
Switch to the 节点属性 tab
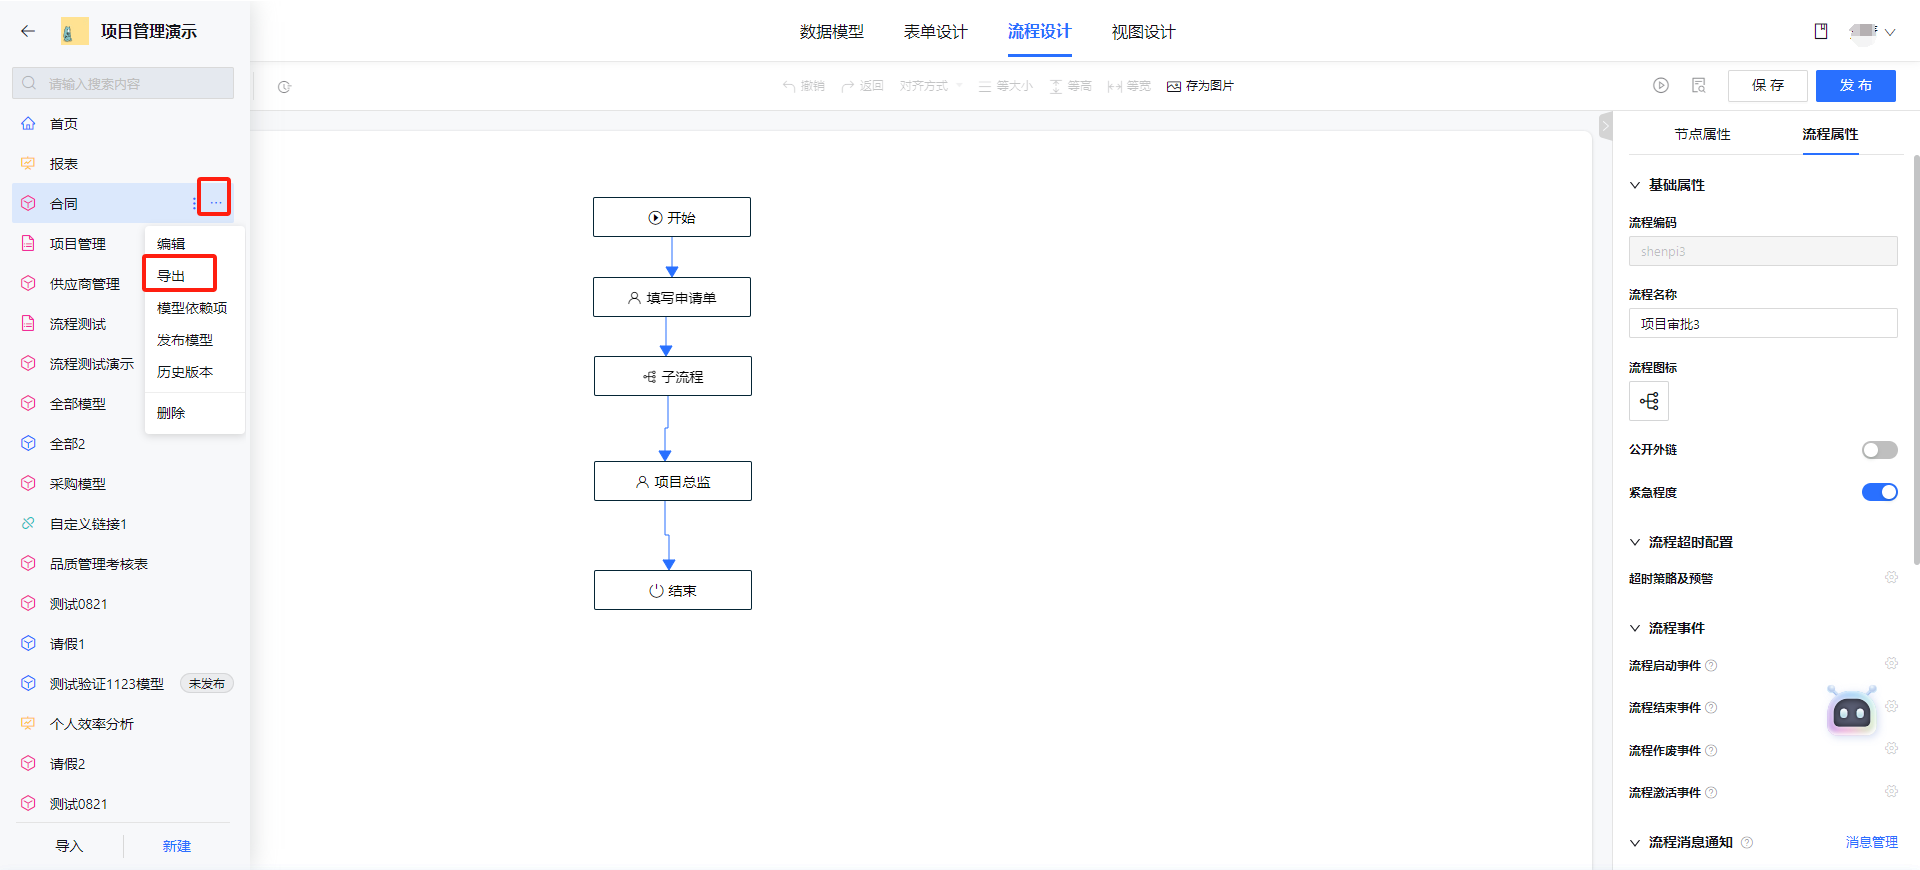click(x=1702, y=134)
